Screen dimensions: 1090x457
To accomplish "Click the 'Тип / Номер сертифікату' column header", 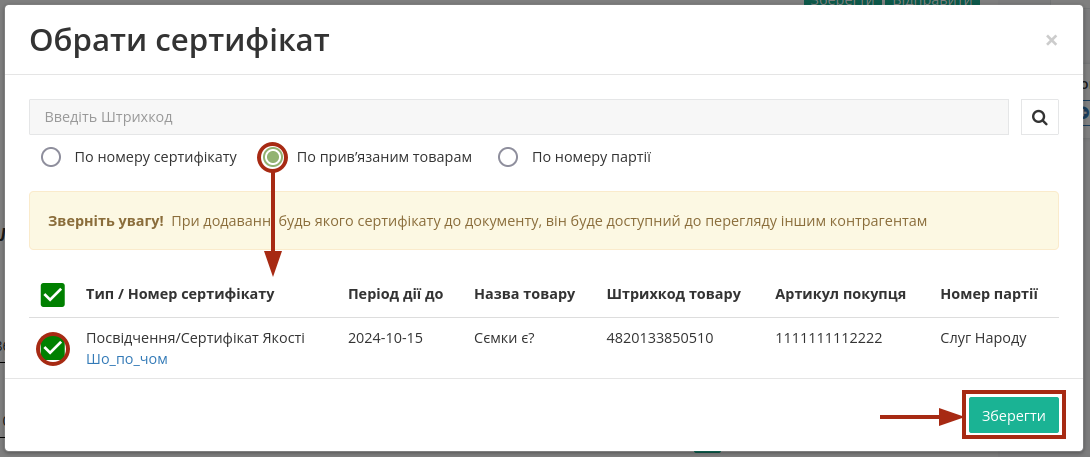I will (180, 294).
